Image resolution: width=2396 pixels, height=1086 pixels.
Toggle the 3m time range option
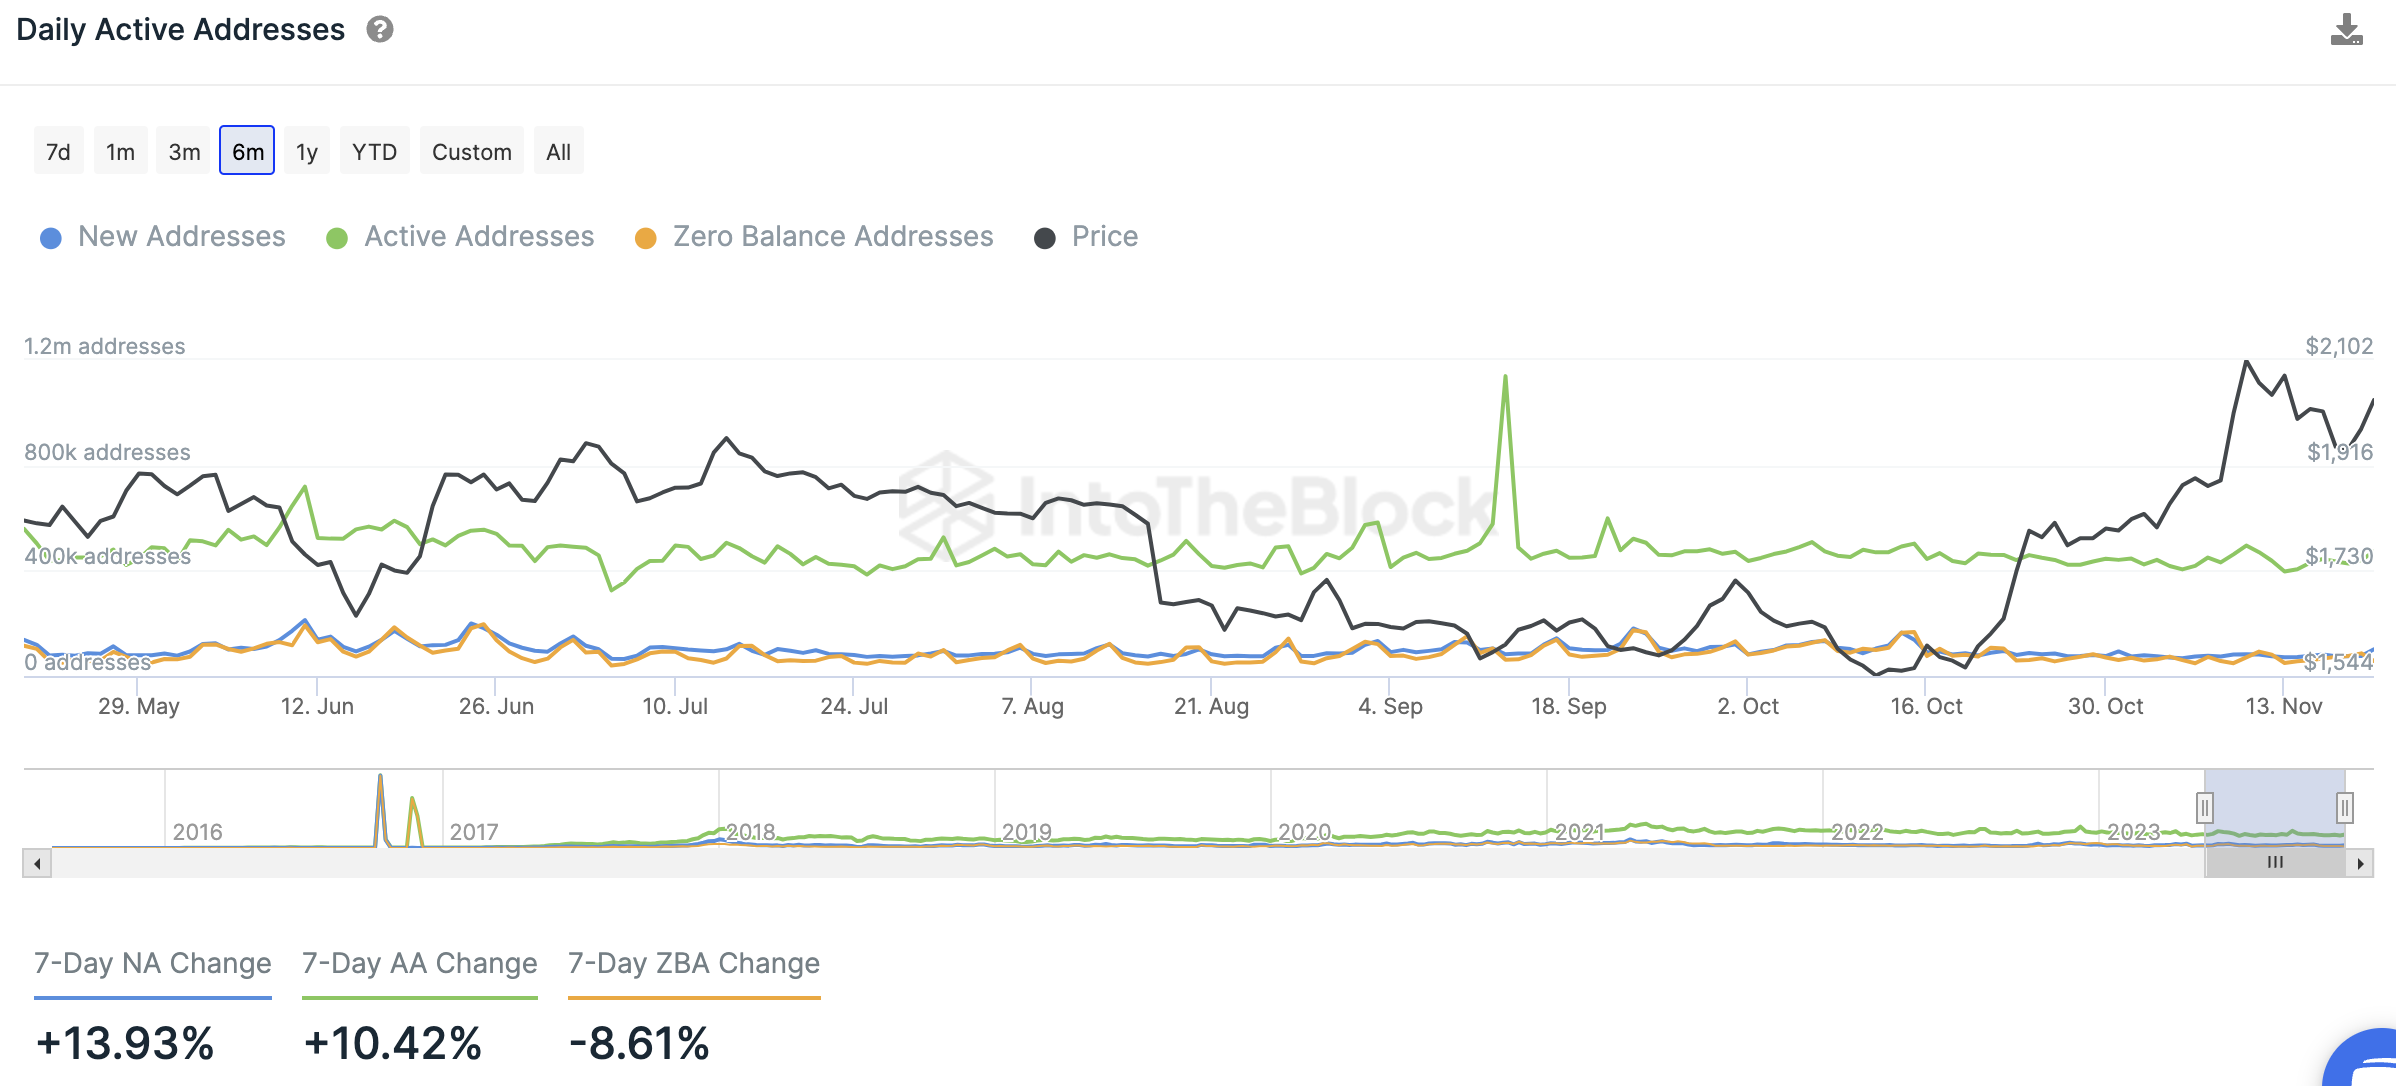point(182,151)
